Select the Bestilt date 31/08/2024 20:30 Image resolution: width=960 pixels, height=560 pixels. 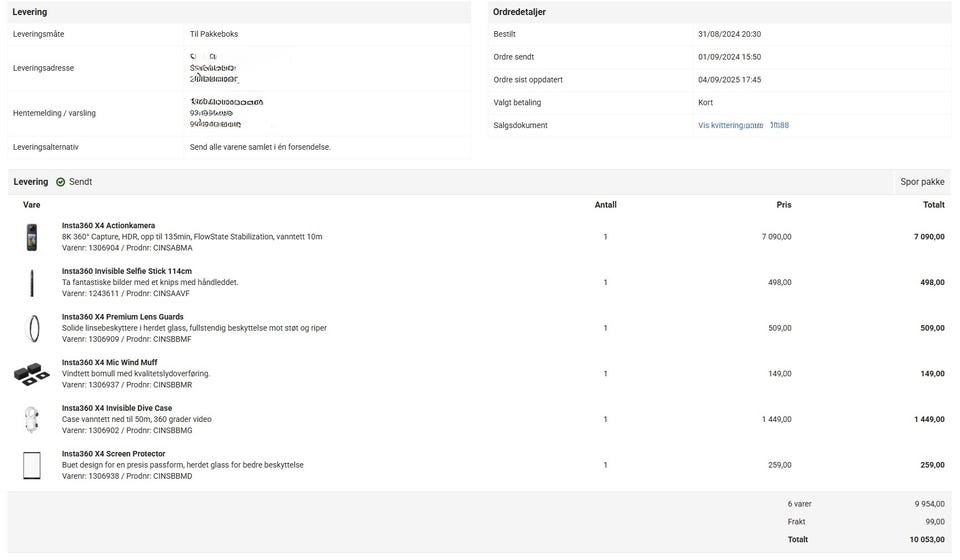(729, 34)
